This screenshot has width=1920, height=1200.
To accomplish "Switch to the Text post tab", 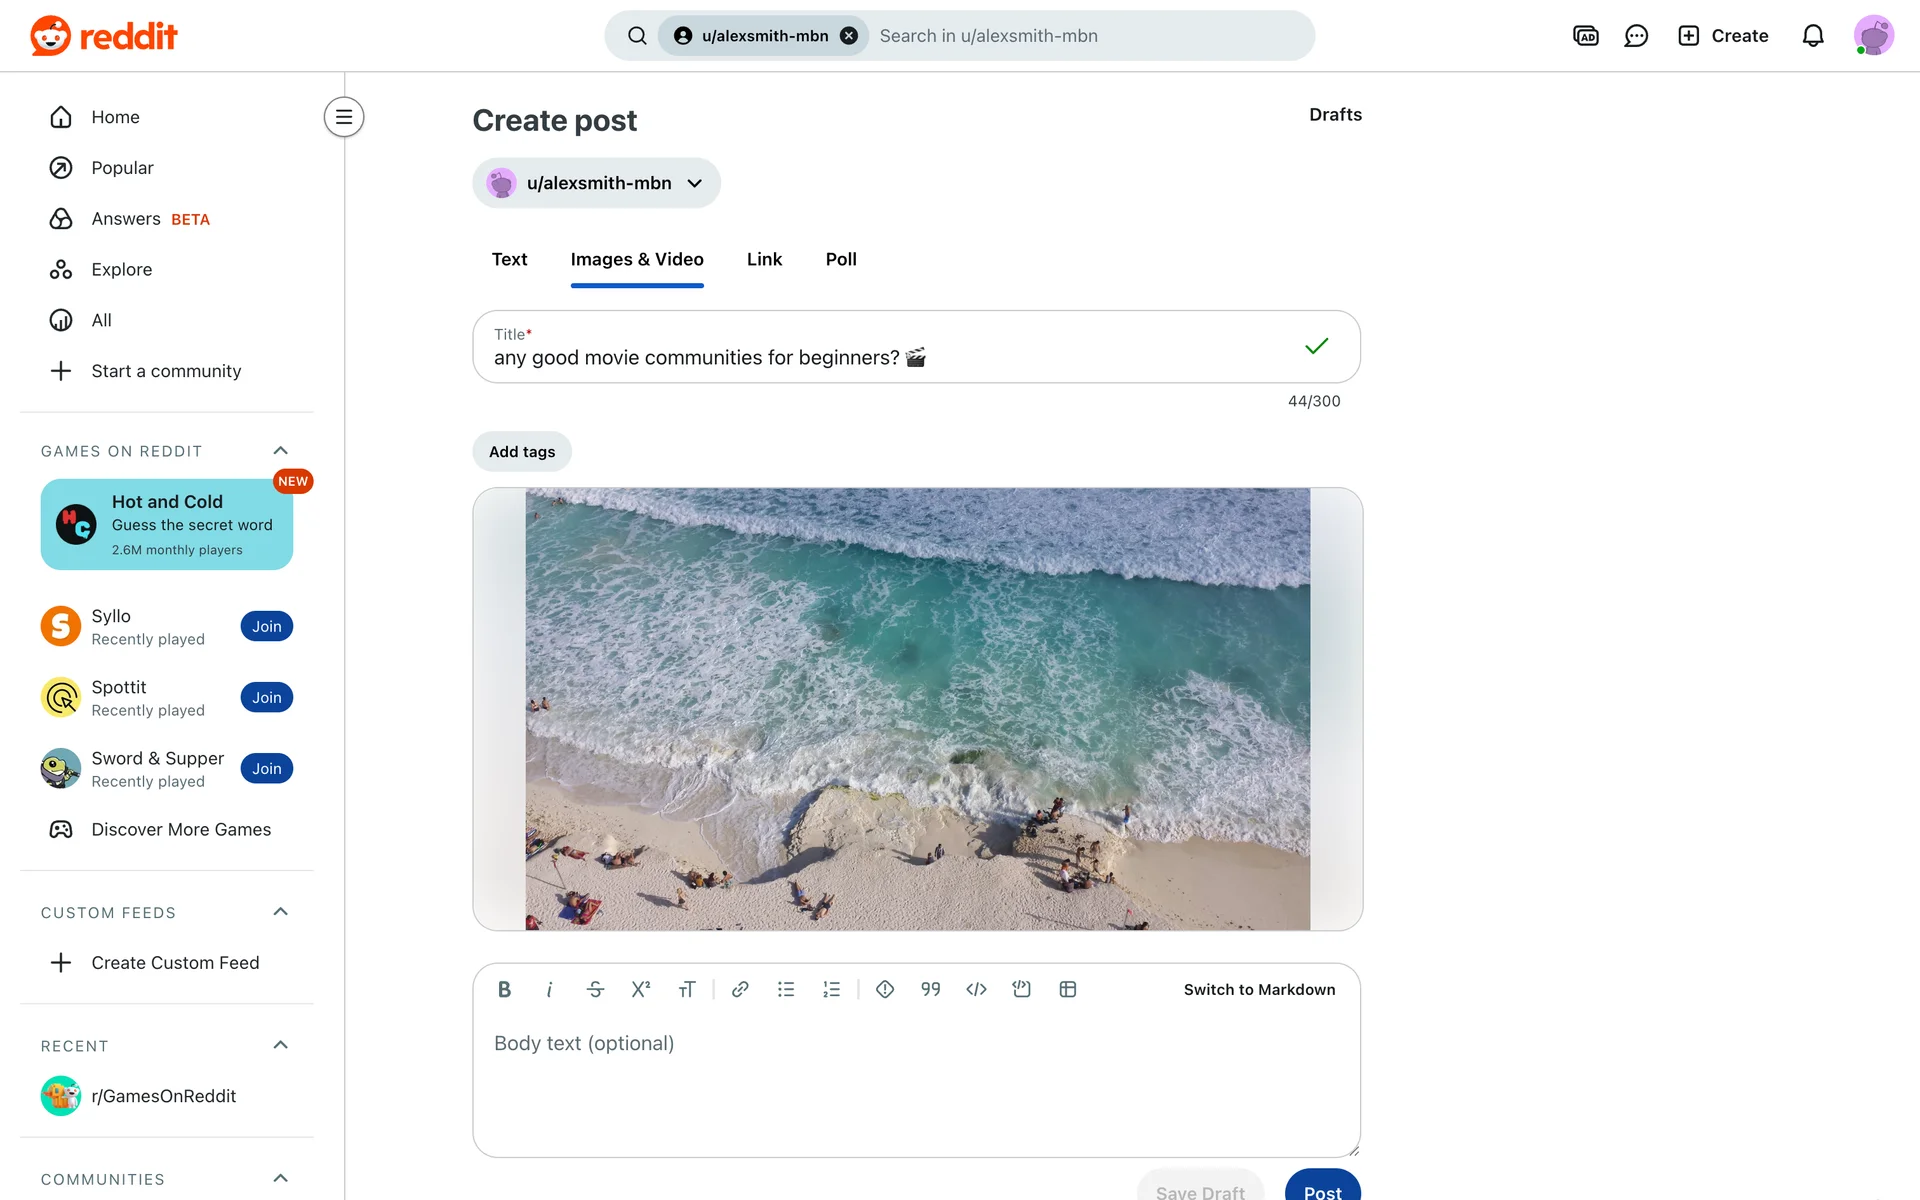I will click(x=509, y=260).
